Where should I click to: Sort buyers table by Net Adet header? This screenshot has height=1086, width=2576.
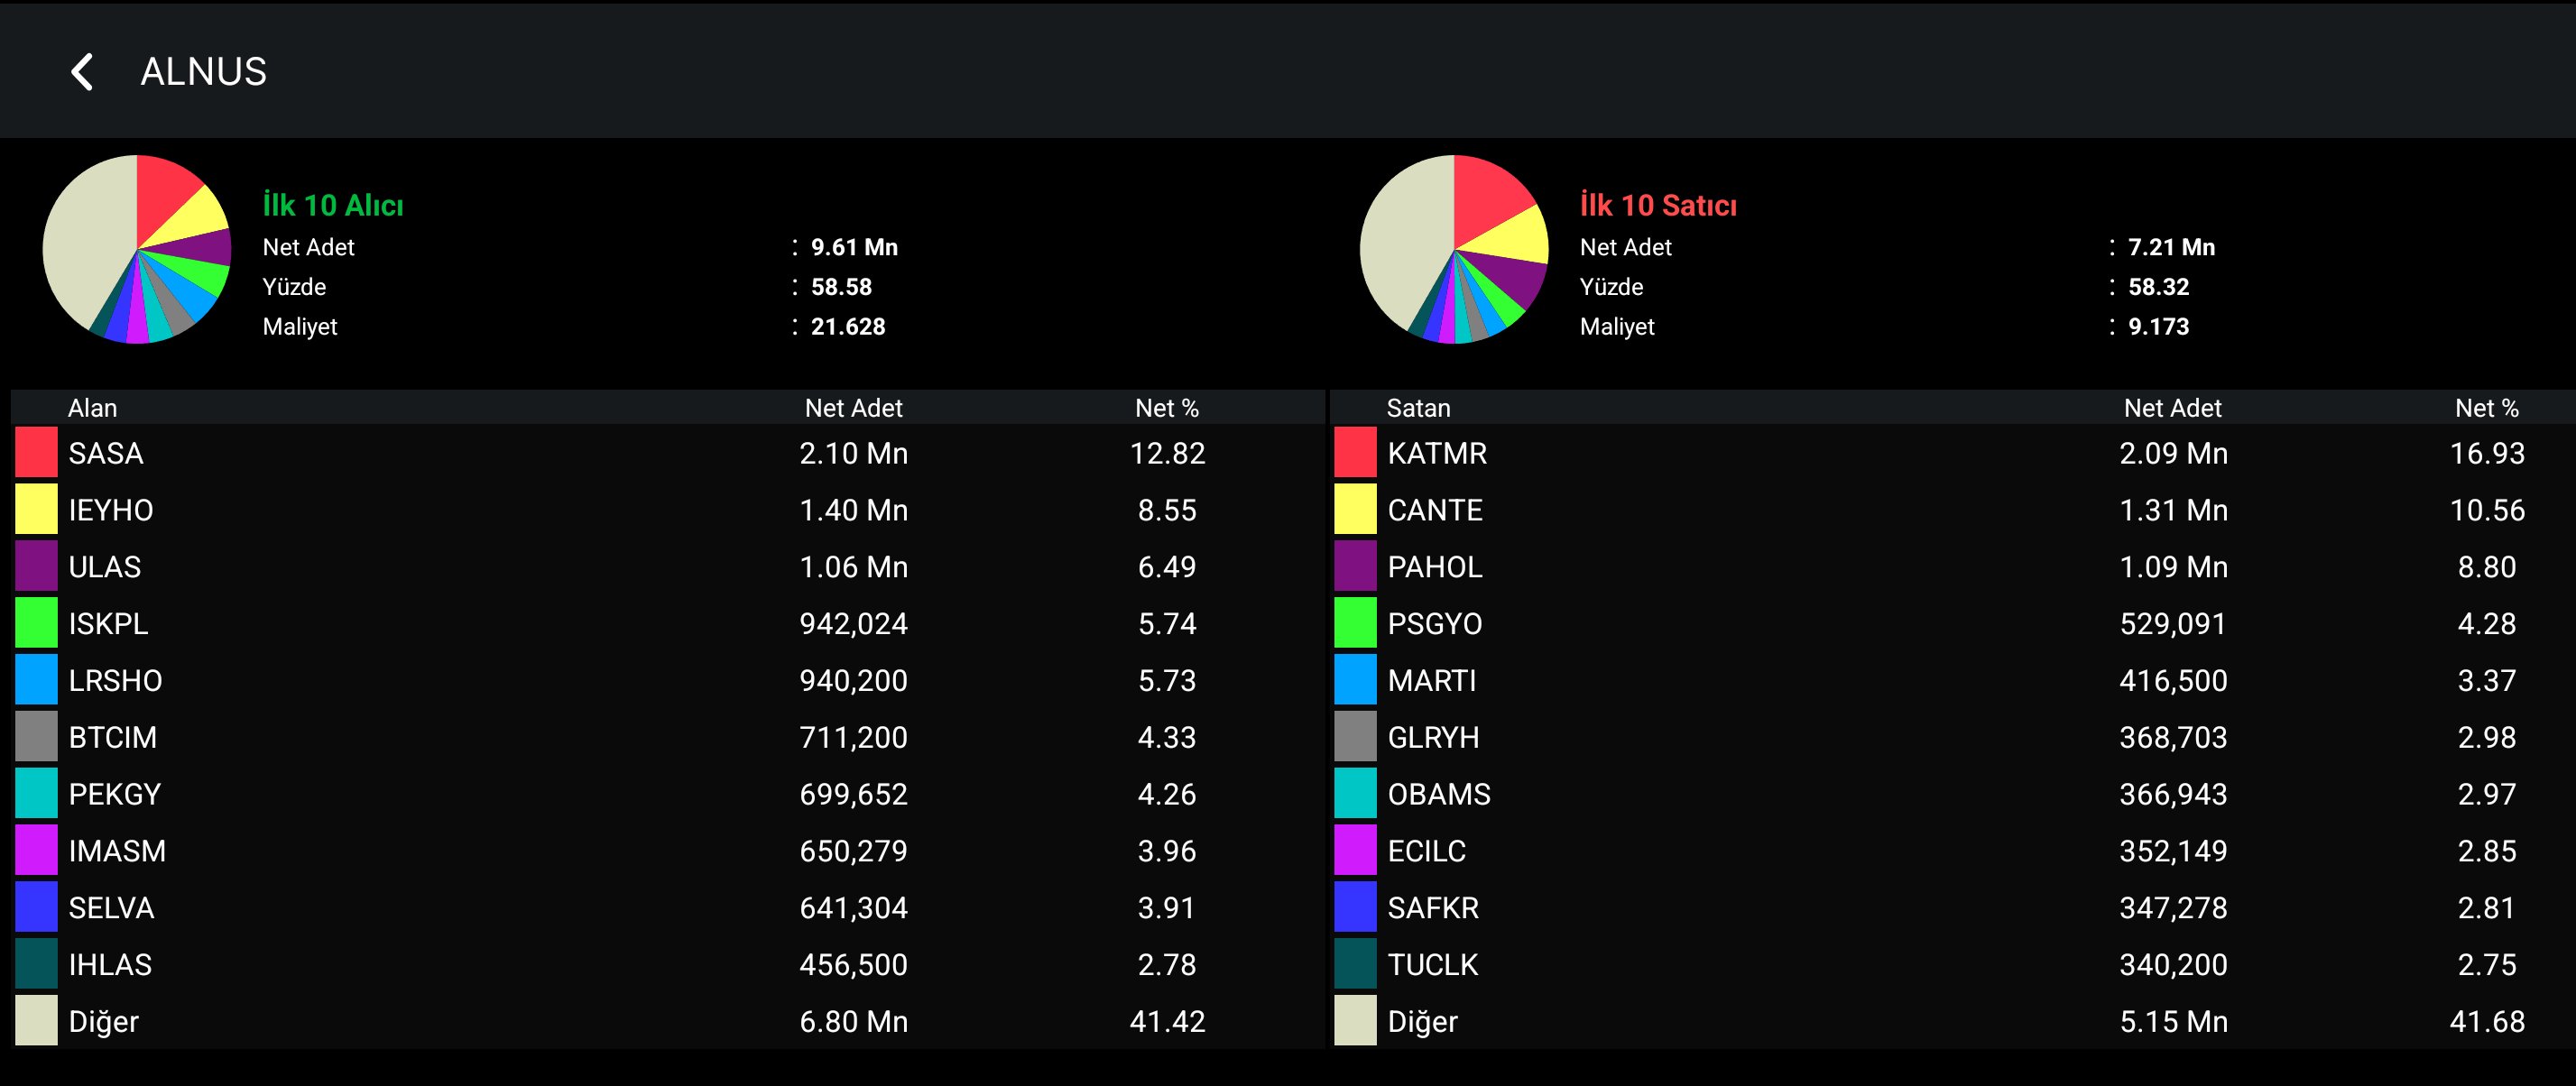point(853,408)
